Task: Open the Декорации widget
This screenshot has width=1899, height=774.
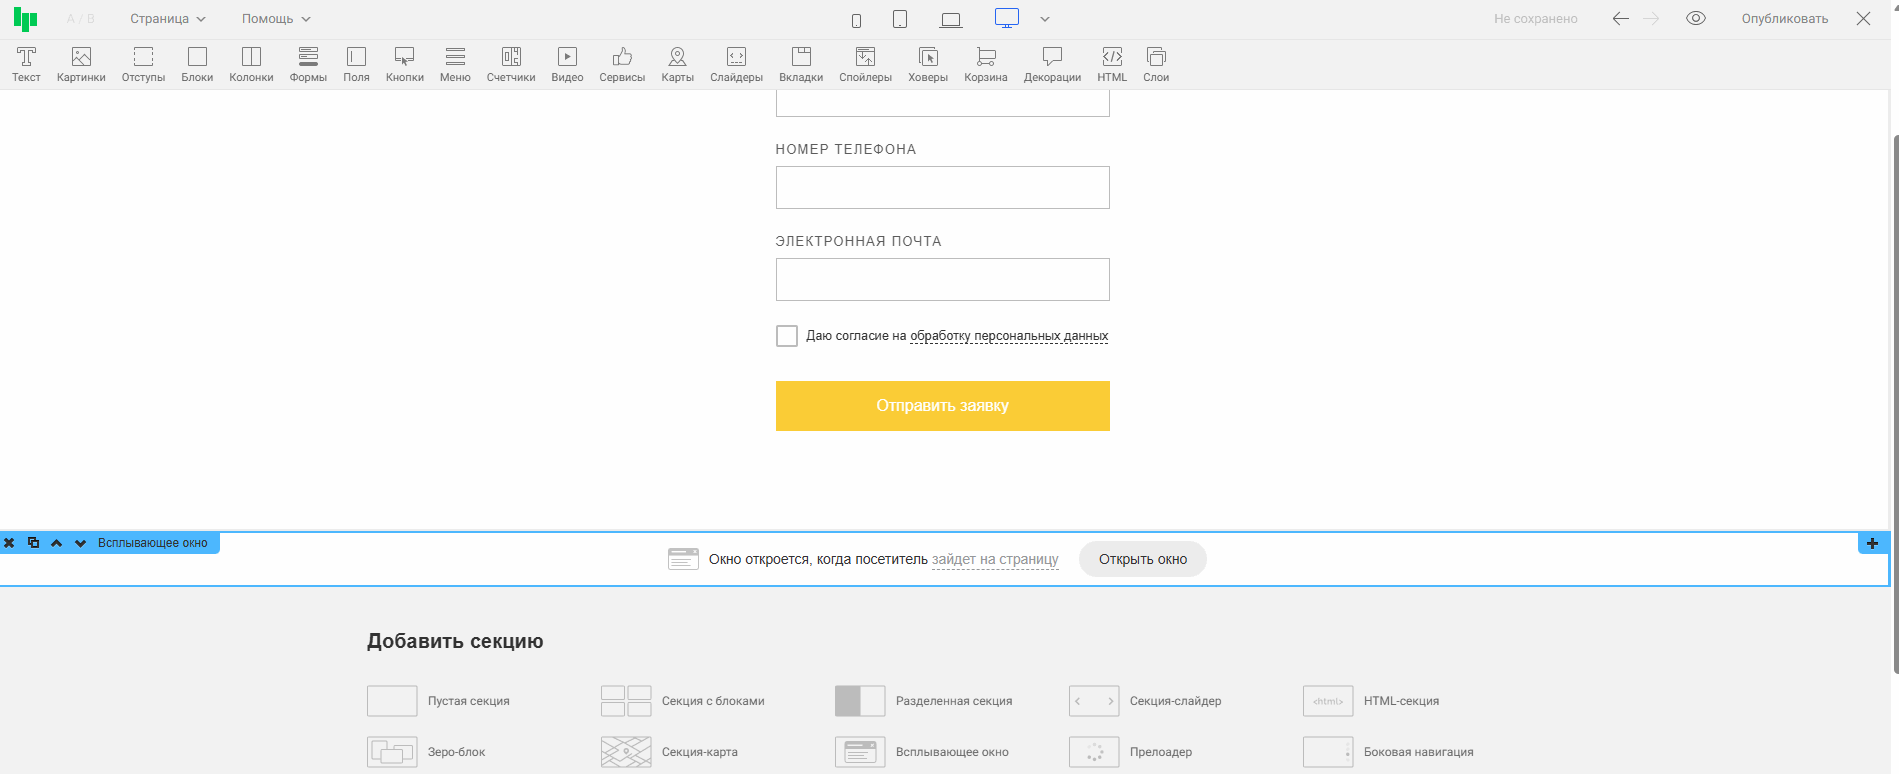Action: coord(1052,64)
